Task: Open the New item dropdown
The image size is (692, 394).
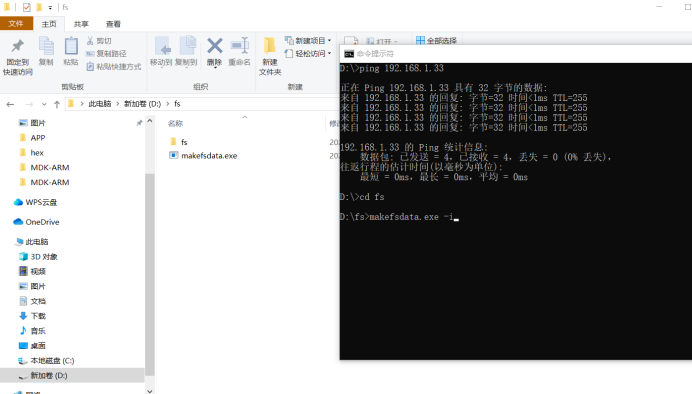Action: 308,41
